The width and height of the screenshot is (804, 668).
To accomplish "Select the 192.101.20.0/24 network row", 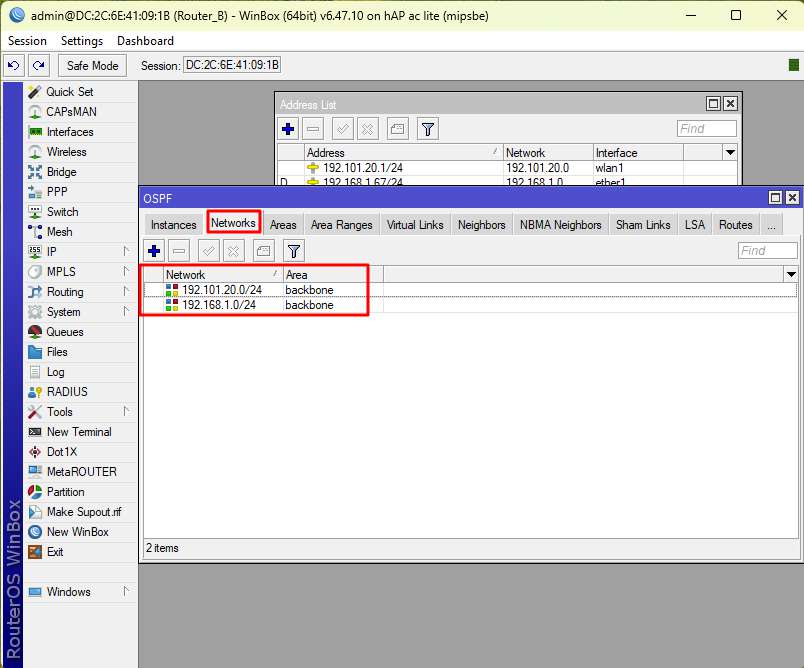I will [x=221, y=290].
